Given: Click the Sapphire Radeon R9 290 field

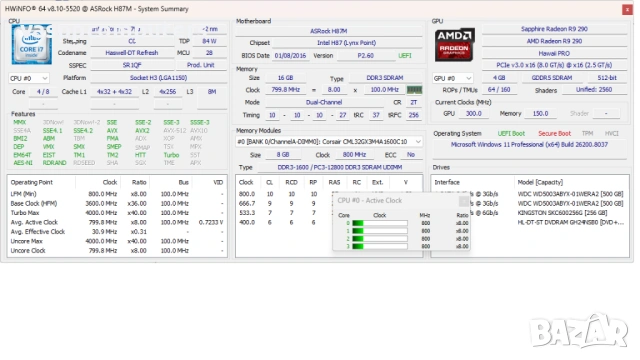Looking at the screenshot, I should coord(554,29).
